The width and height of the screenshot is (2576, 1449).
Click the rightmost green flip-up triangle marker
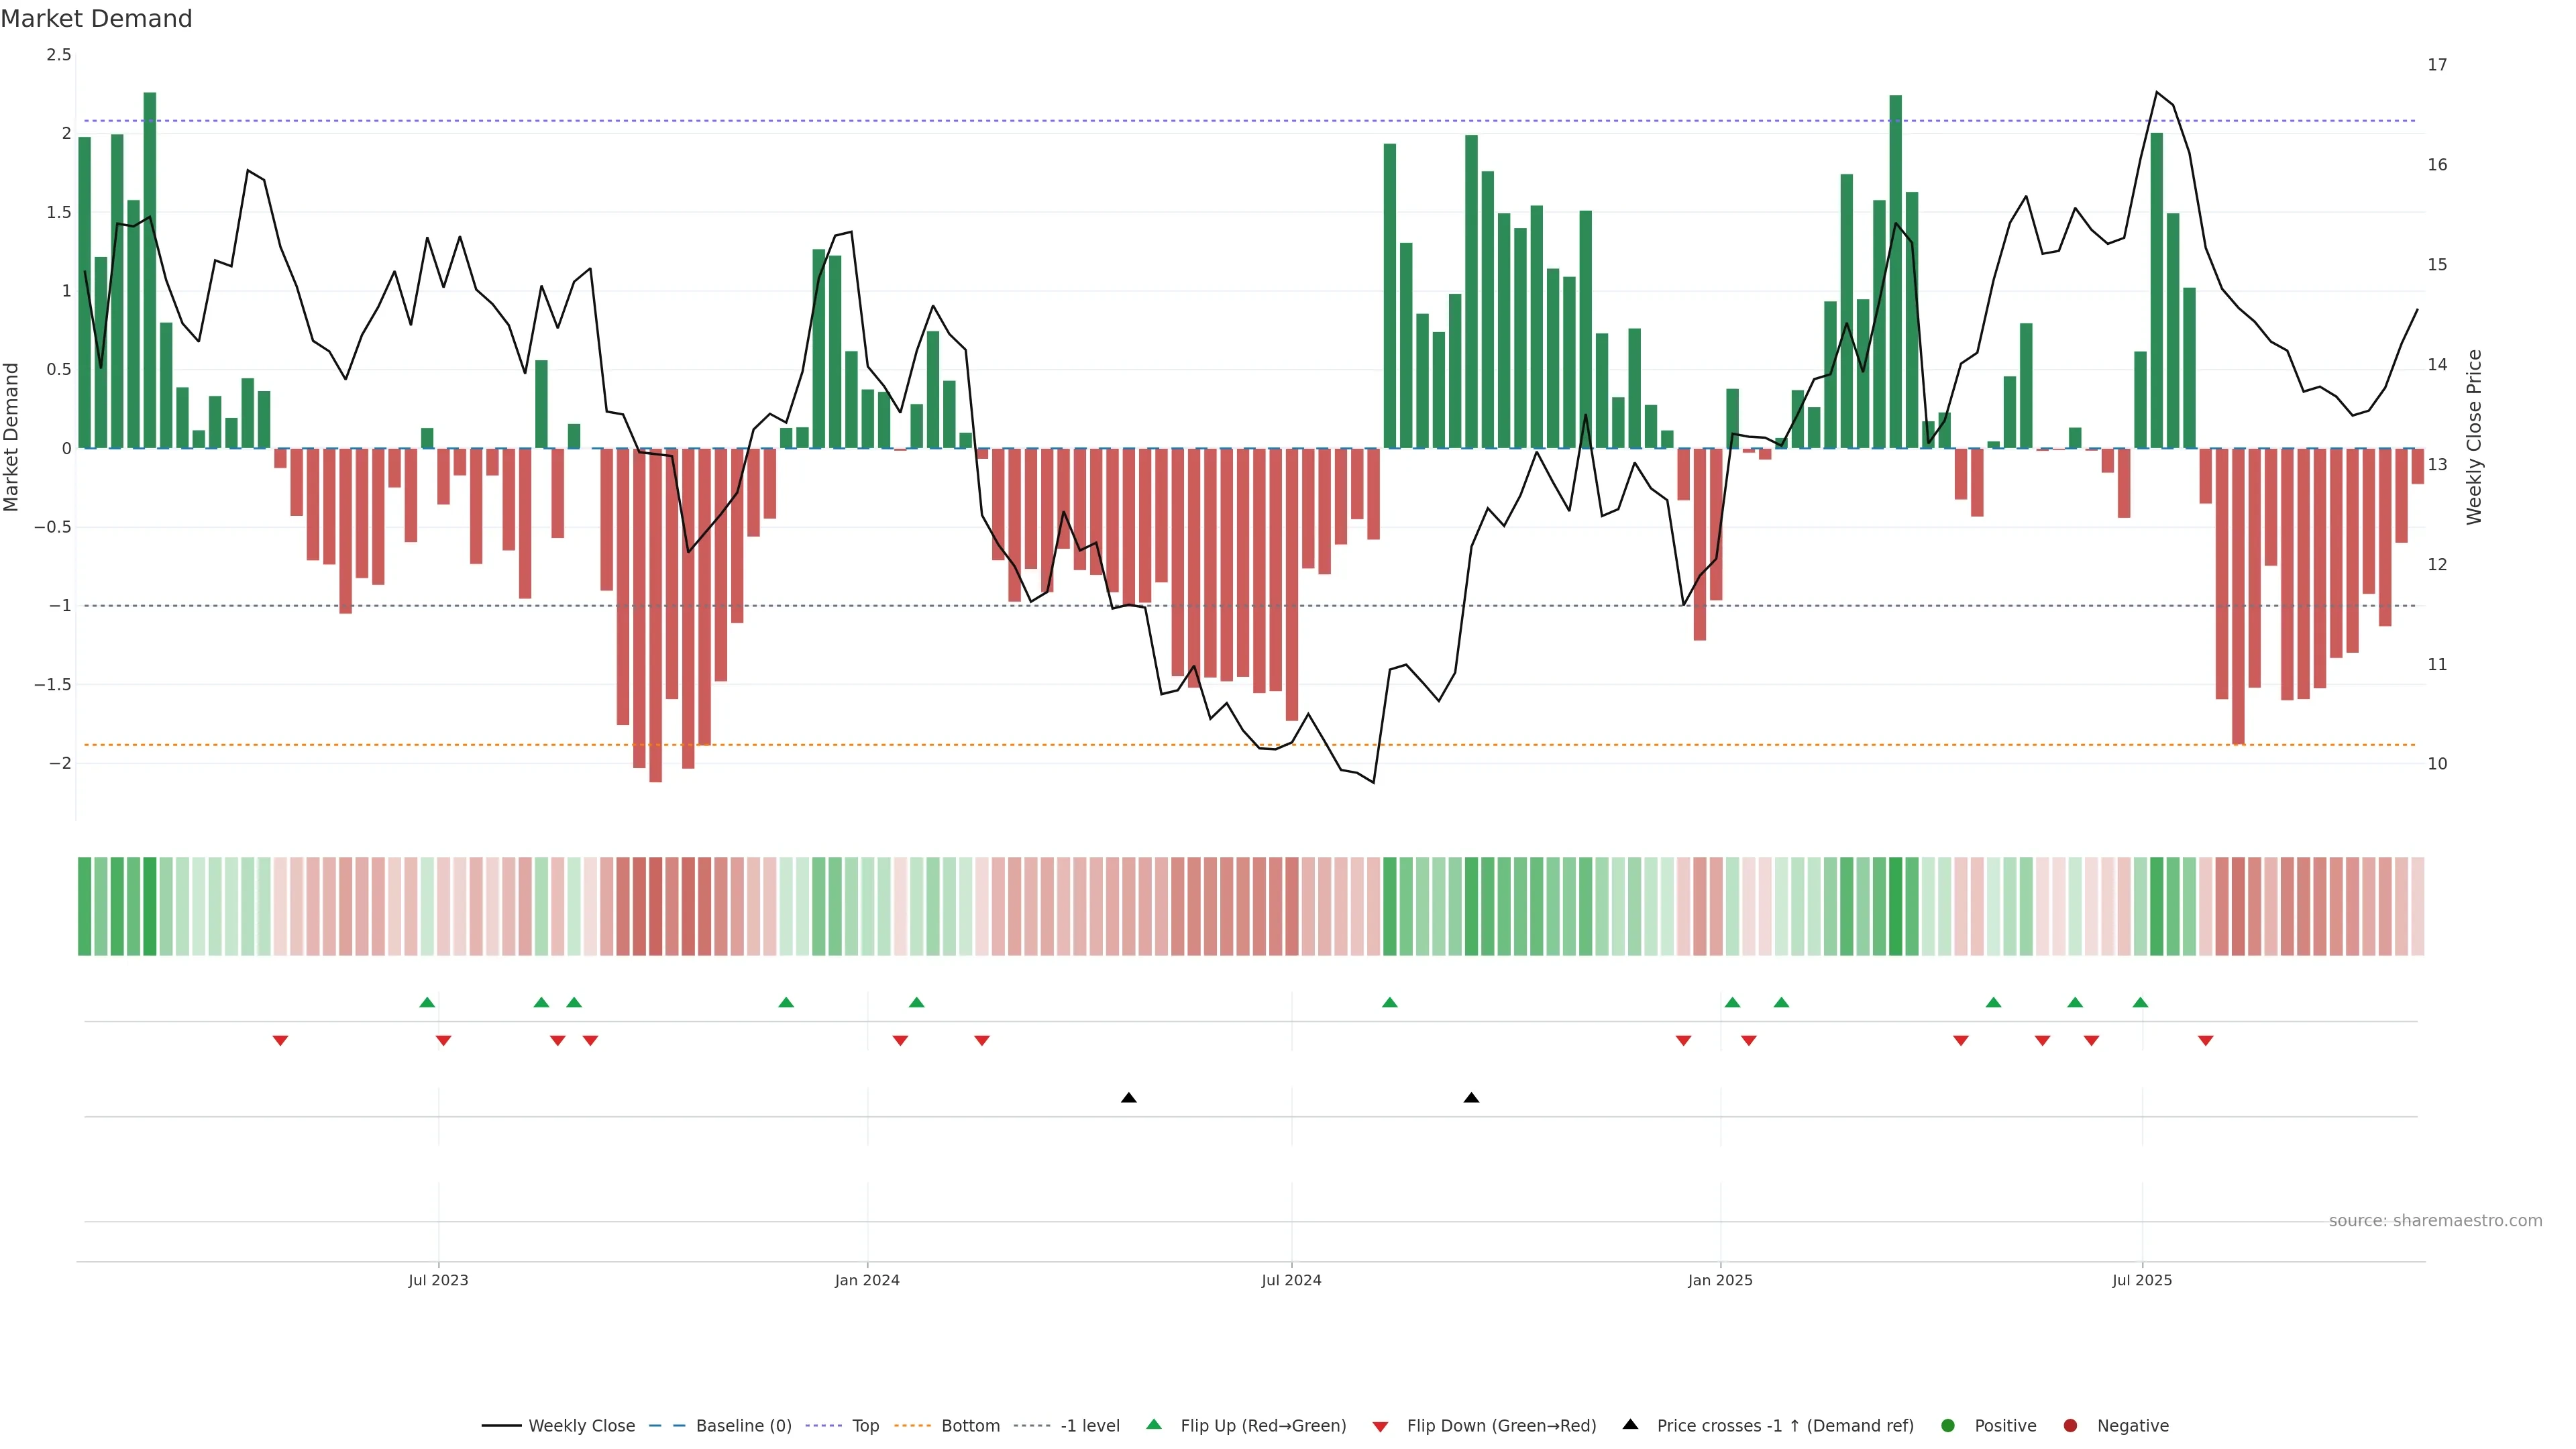2140,1002
